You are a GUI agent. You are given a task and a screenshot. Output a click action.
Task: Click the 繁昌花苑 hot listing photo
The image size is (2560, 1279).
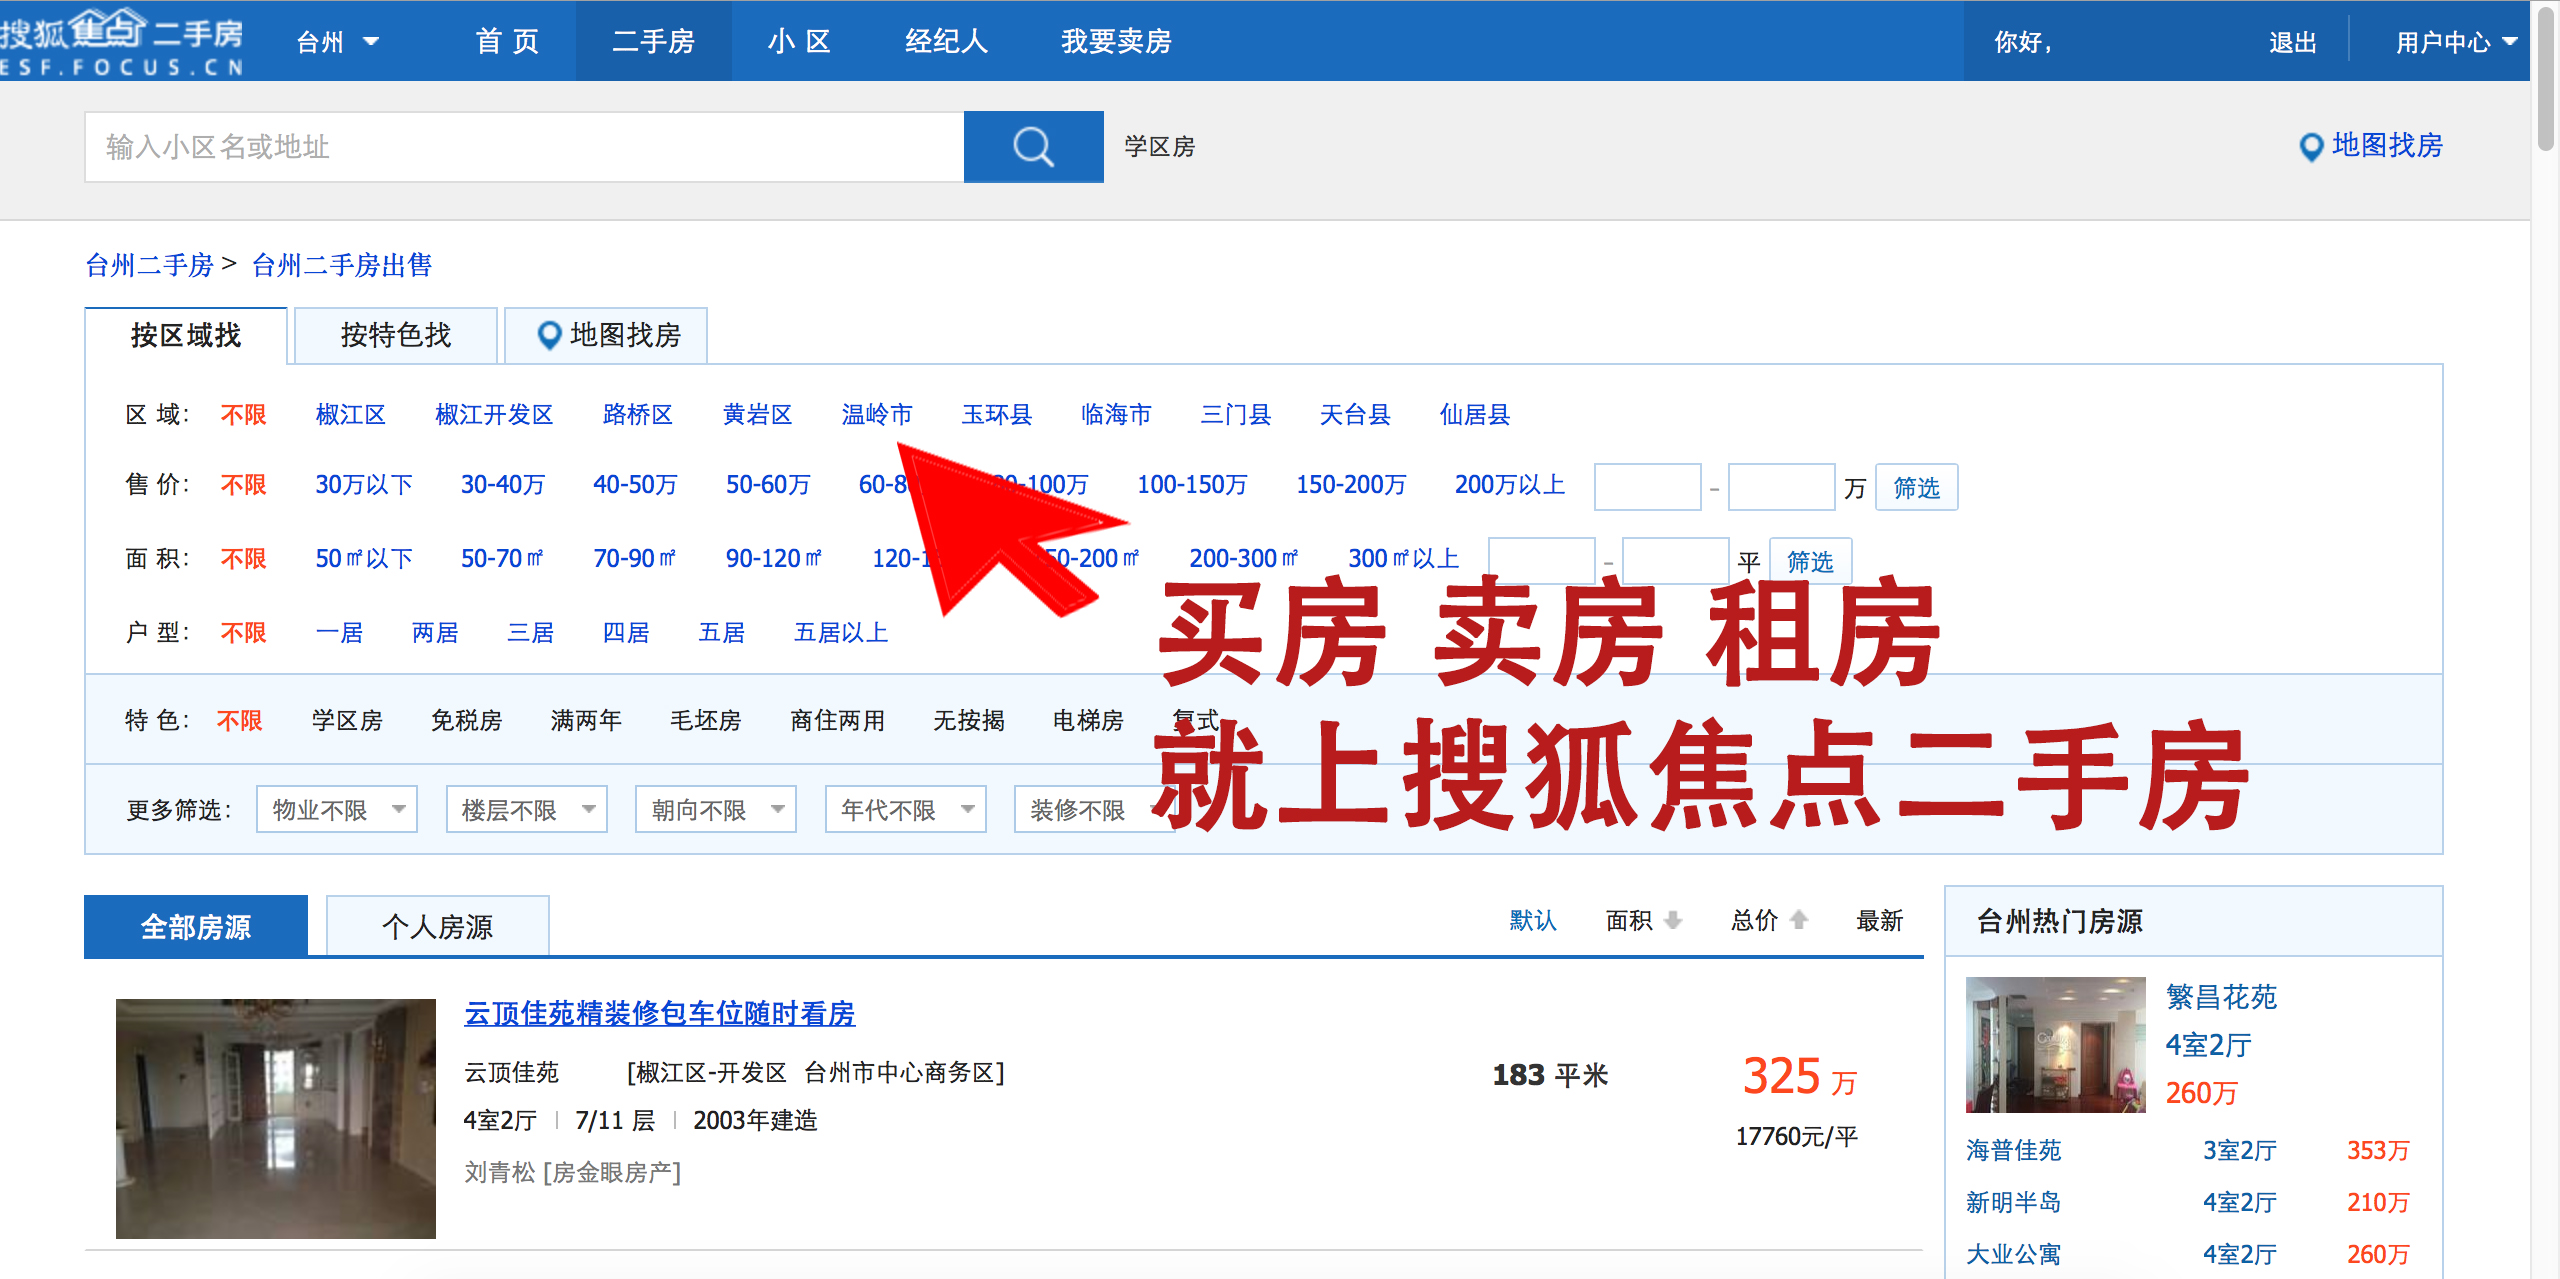2056,1044
